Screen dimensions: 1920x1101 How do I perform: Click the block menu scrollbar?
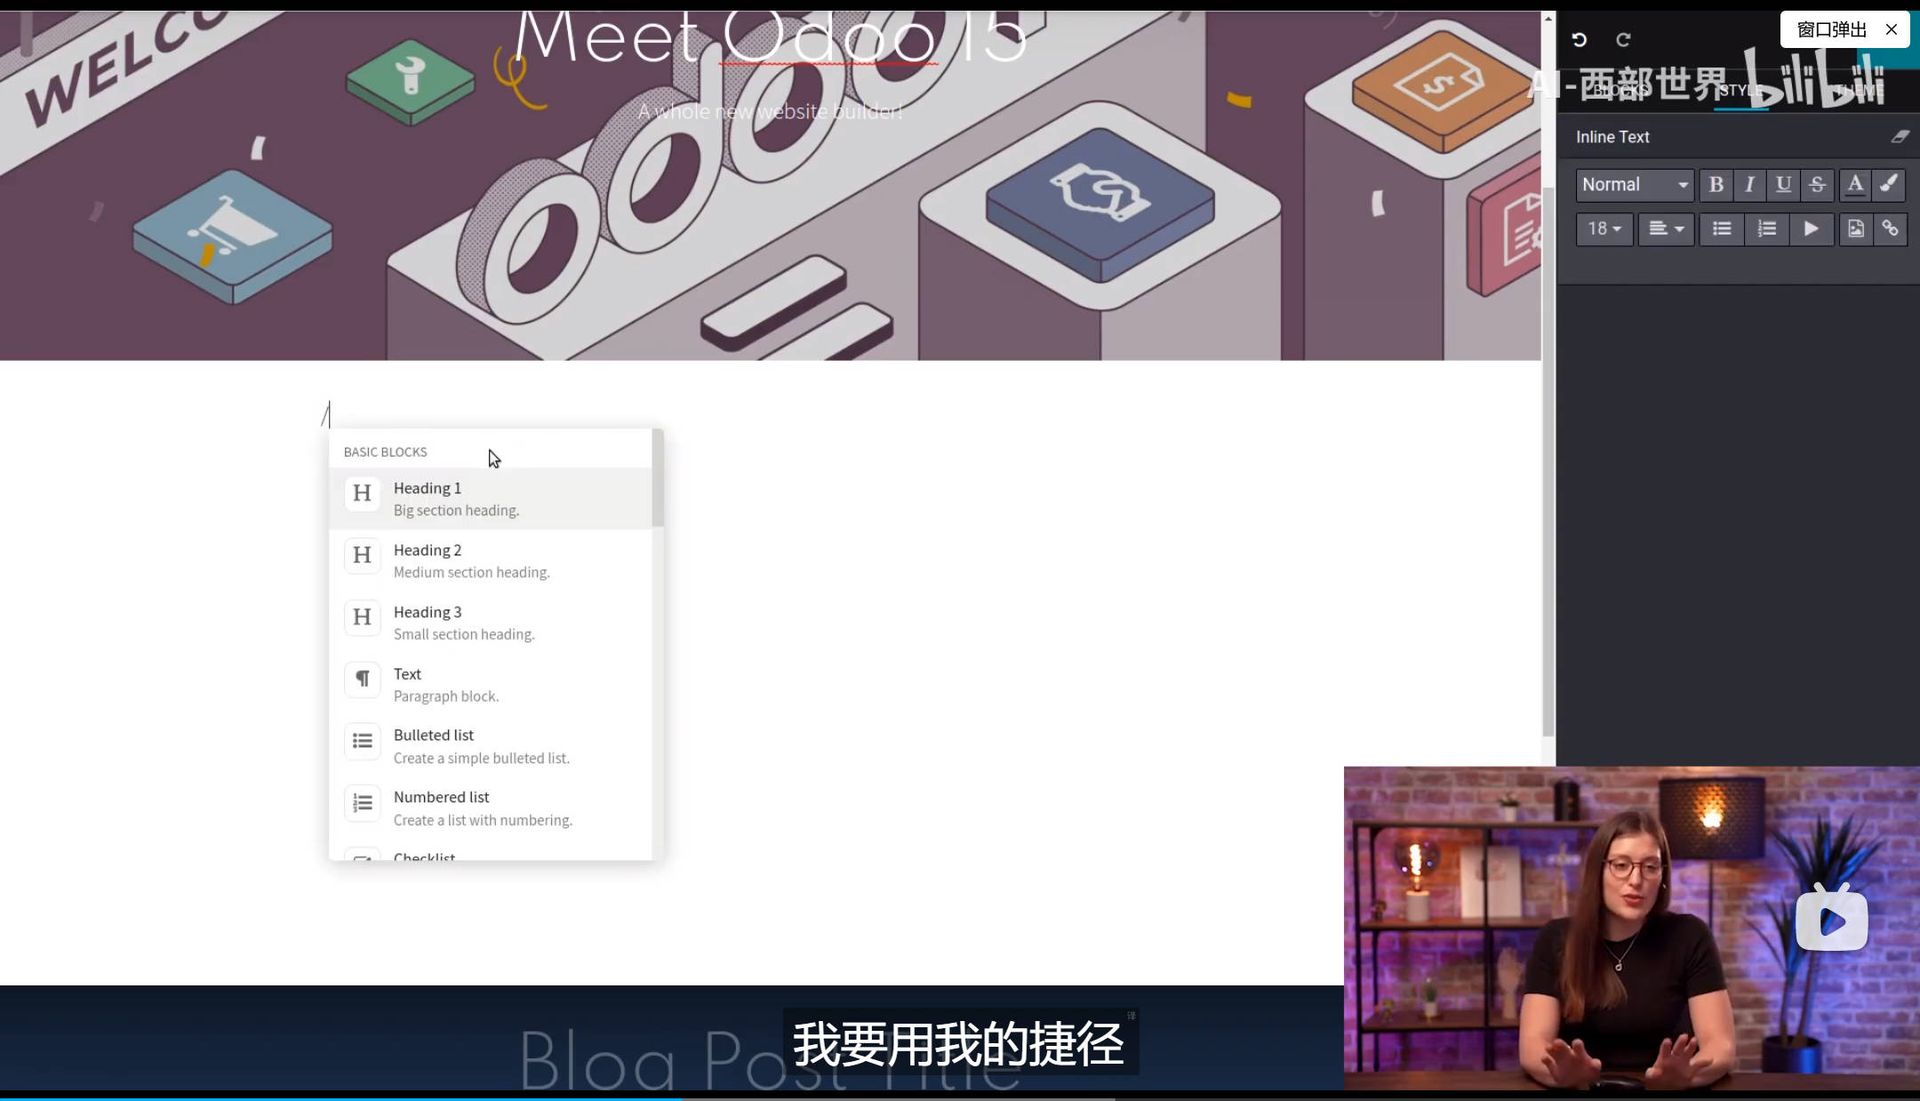pos(657,478)
